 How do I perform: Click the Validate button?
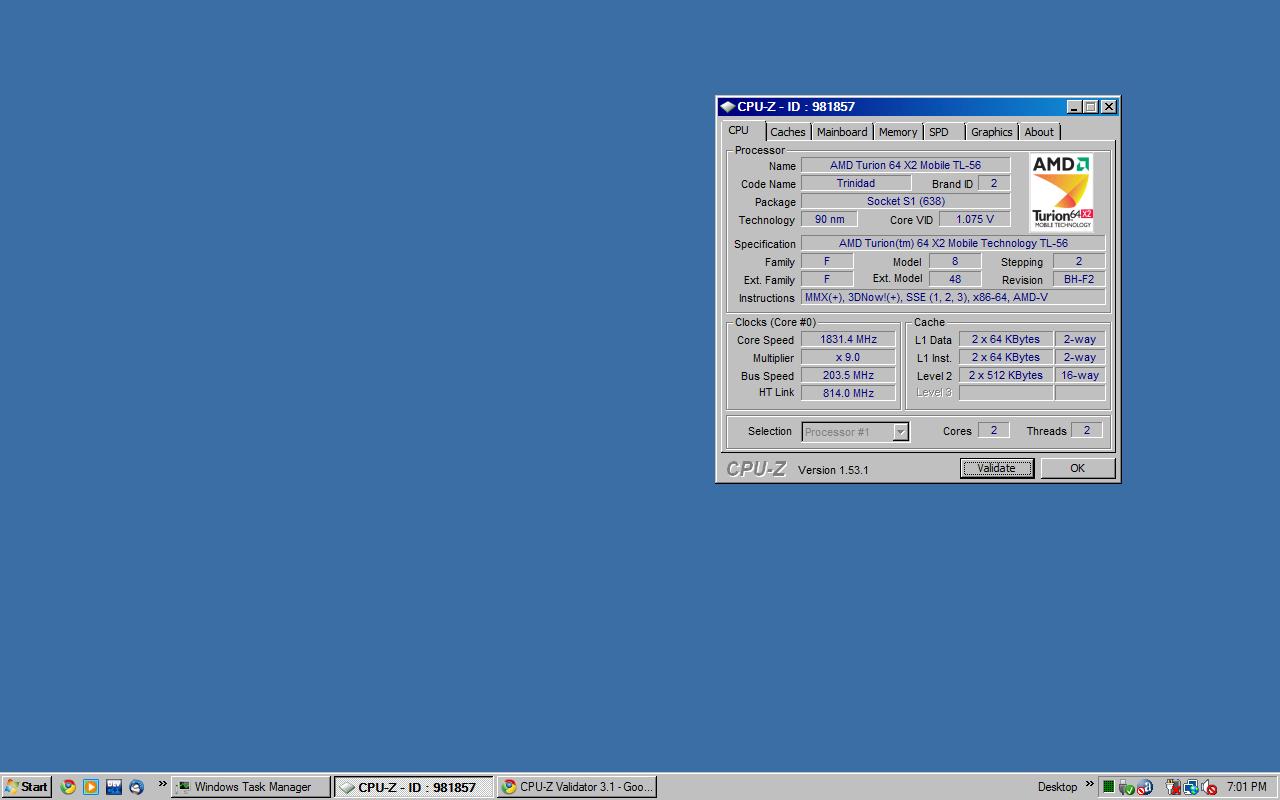tap(997, 468)
